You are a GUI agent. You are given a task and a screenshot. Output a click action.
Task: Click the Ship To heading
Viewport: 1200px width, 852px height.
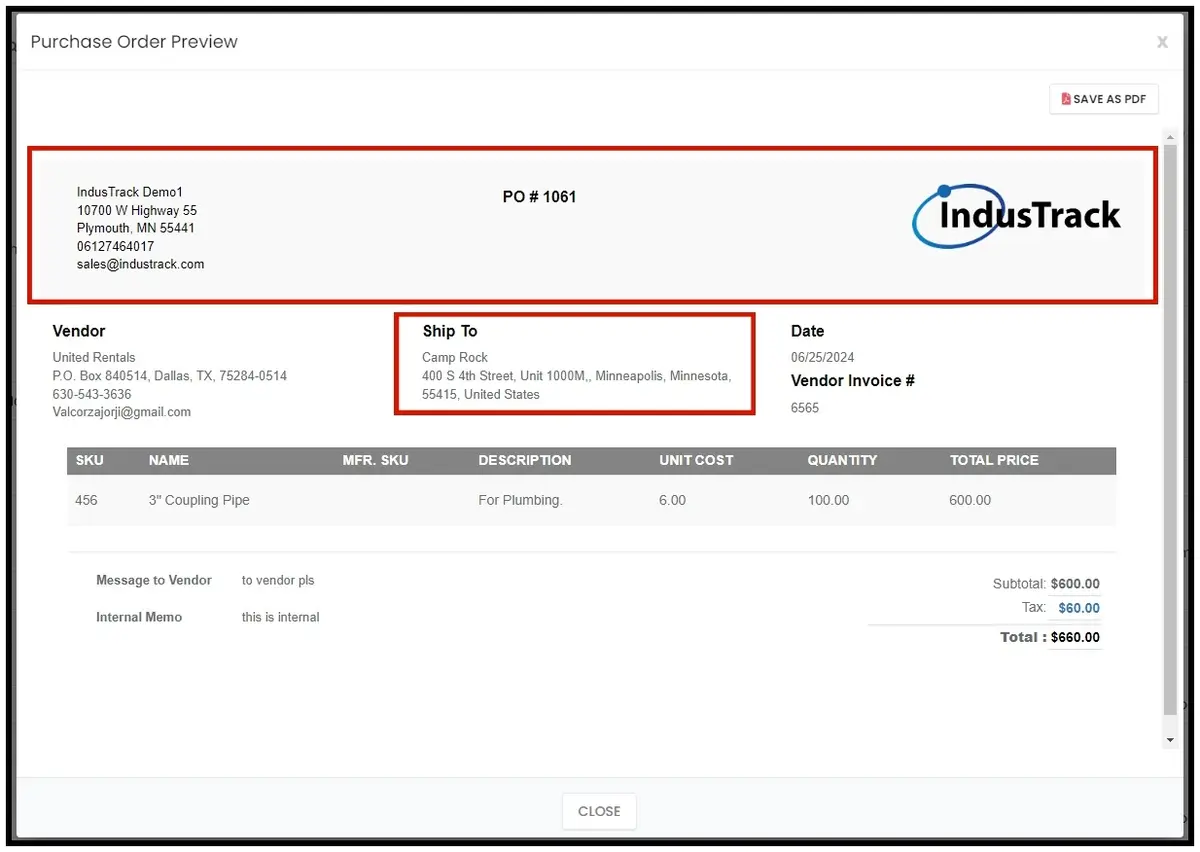tap(450, 331)
